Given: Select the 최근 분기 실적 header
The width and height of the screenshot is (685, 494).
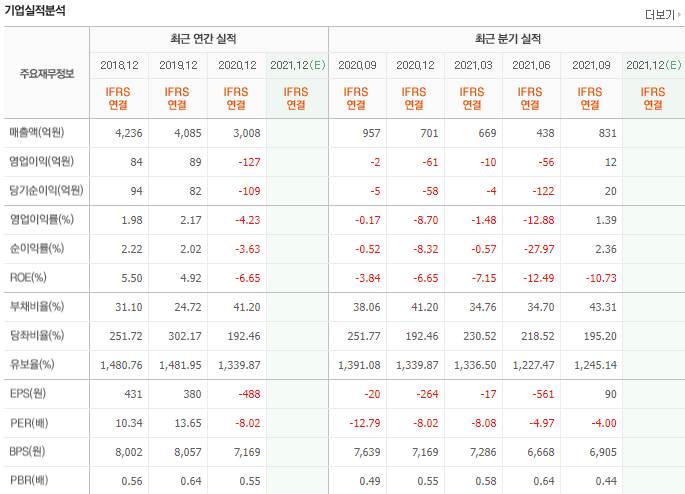Looking at the screenshot, I should pos(508,39).
